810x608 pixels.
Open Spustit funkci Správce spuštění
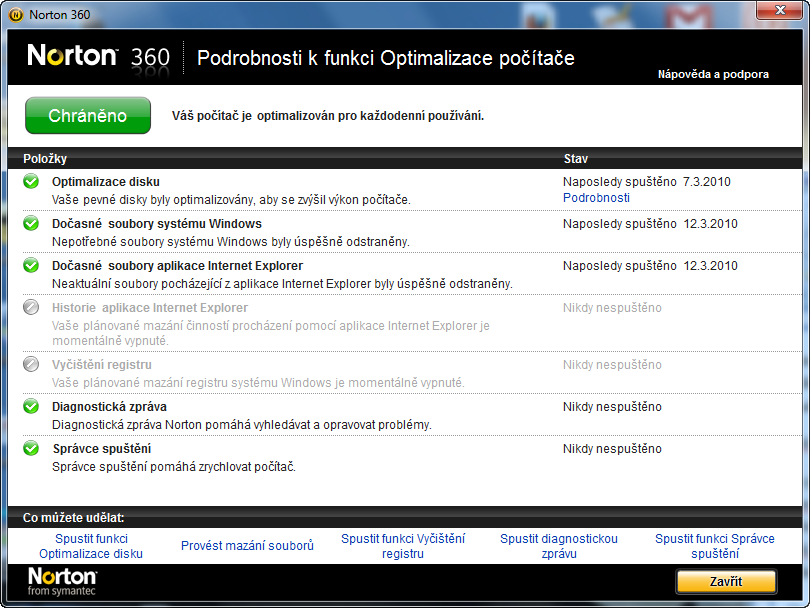click(x=715, y=546)
